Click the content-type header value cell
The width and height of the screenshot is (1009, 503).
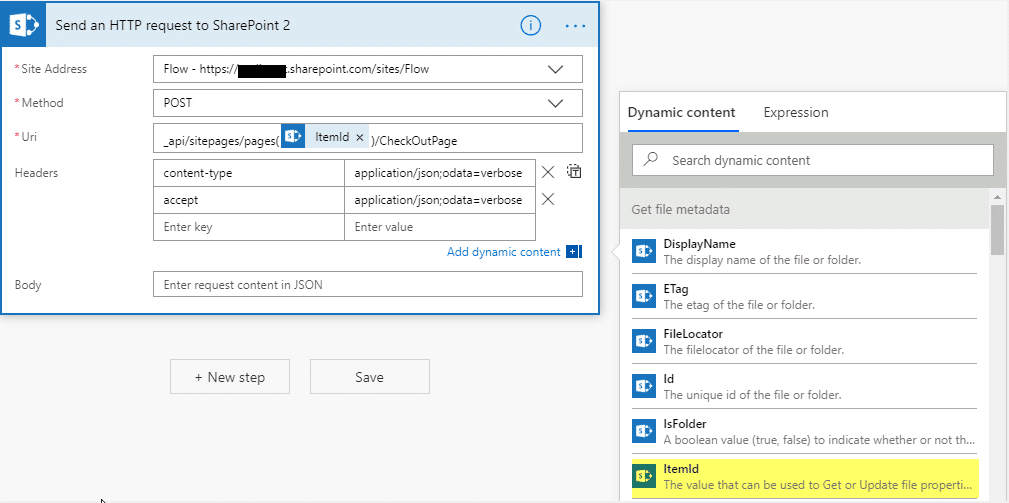(440, 173)
